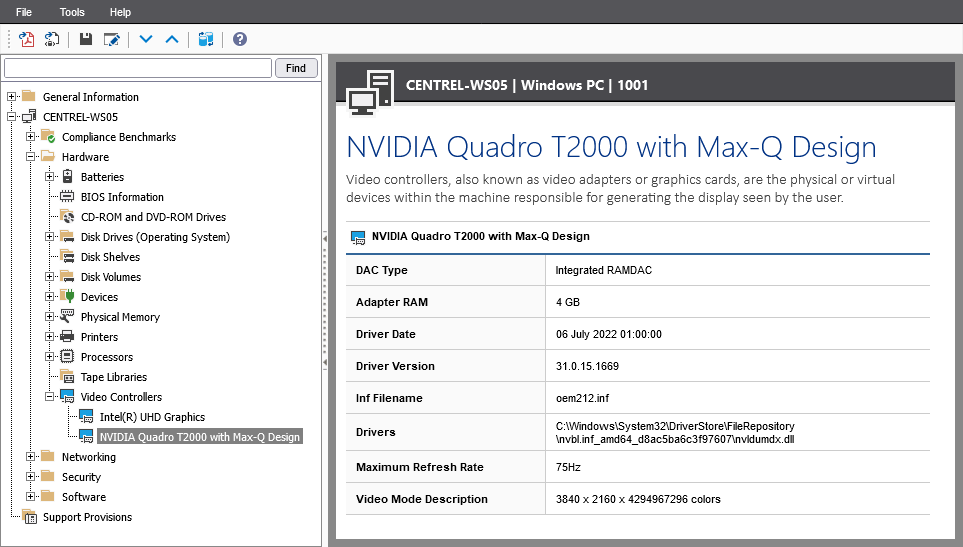Click the Printers icon in tree

coord(67,336)
